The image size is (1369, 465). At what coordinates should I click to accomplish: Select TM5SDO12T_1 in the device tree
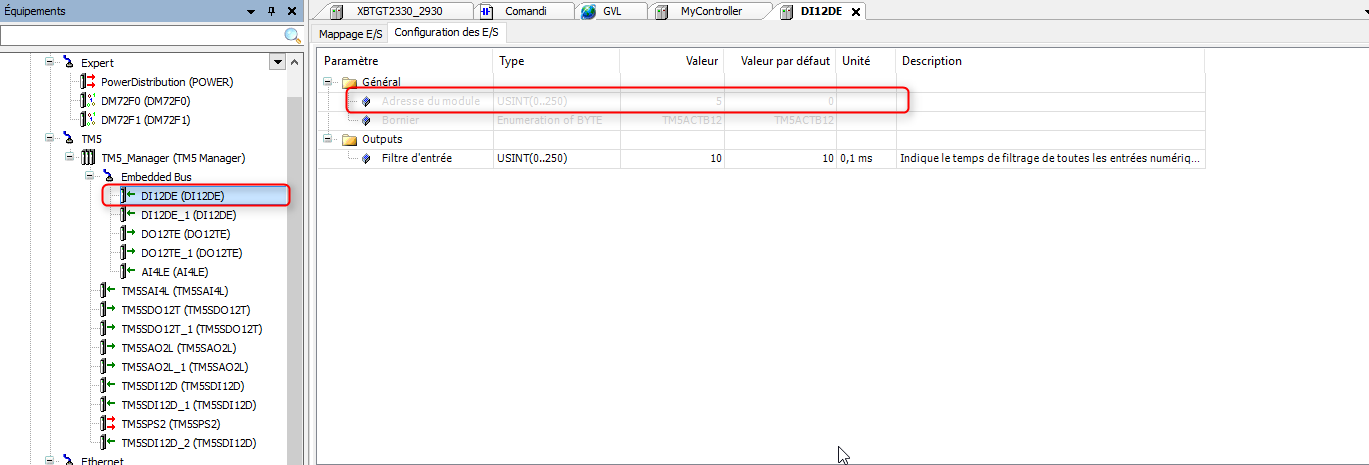191,328
